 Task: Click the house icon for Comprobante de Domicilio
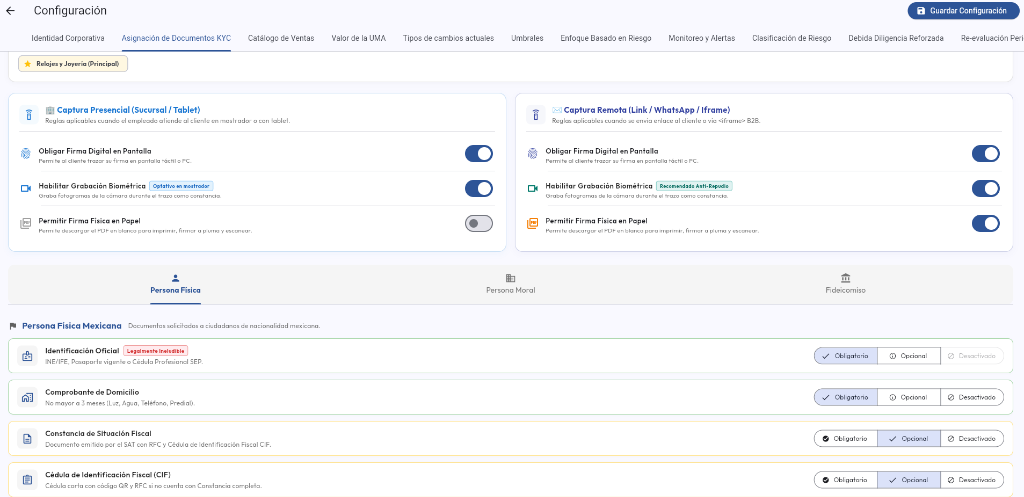click(x=27, y=397)
